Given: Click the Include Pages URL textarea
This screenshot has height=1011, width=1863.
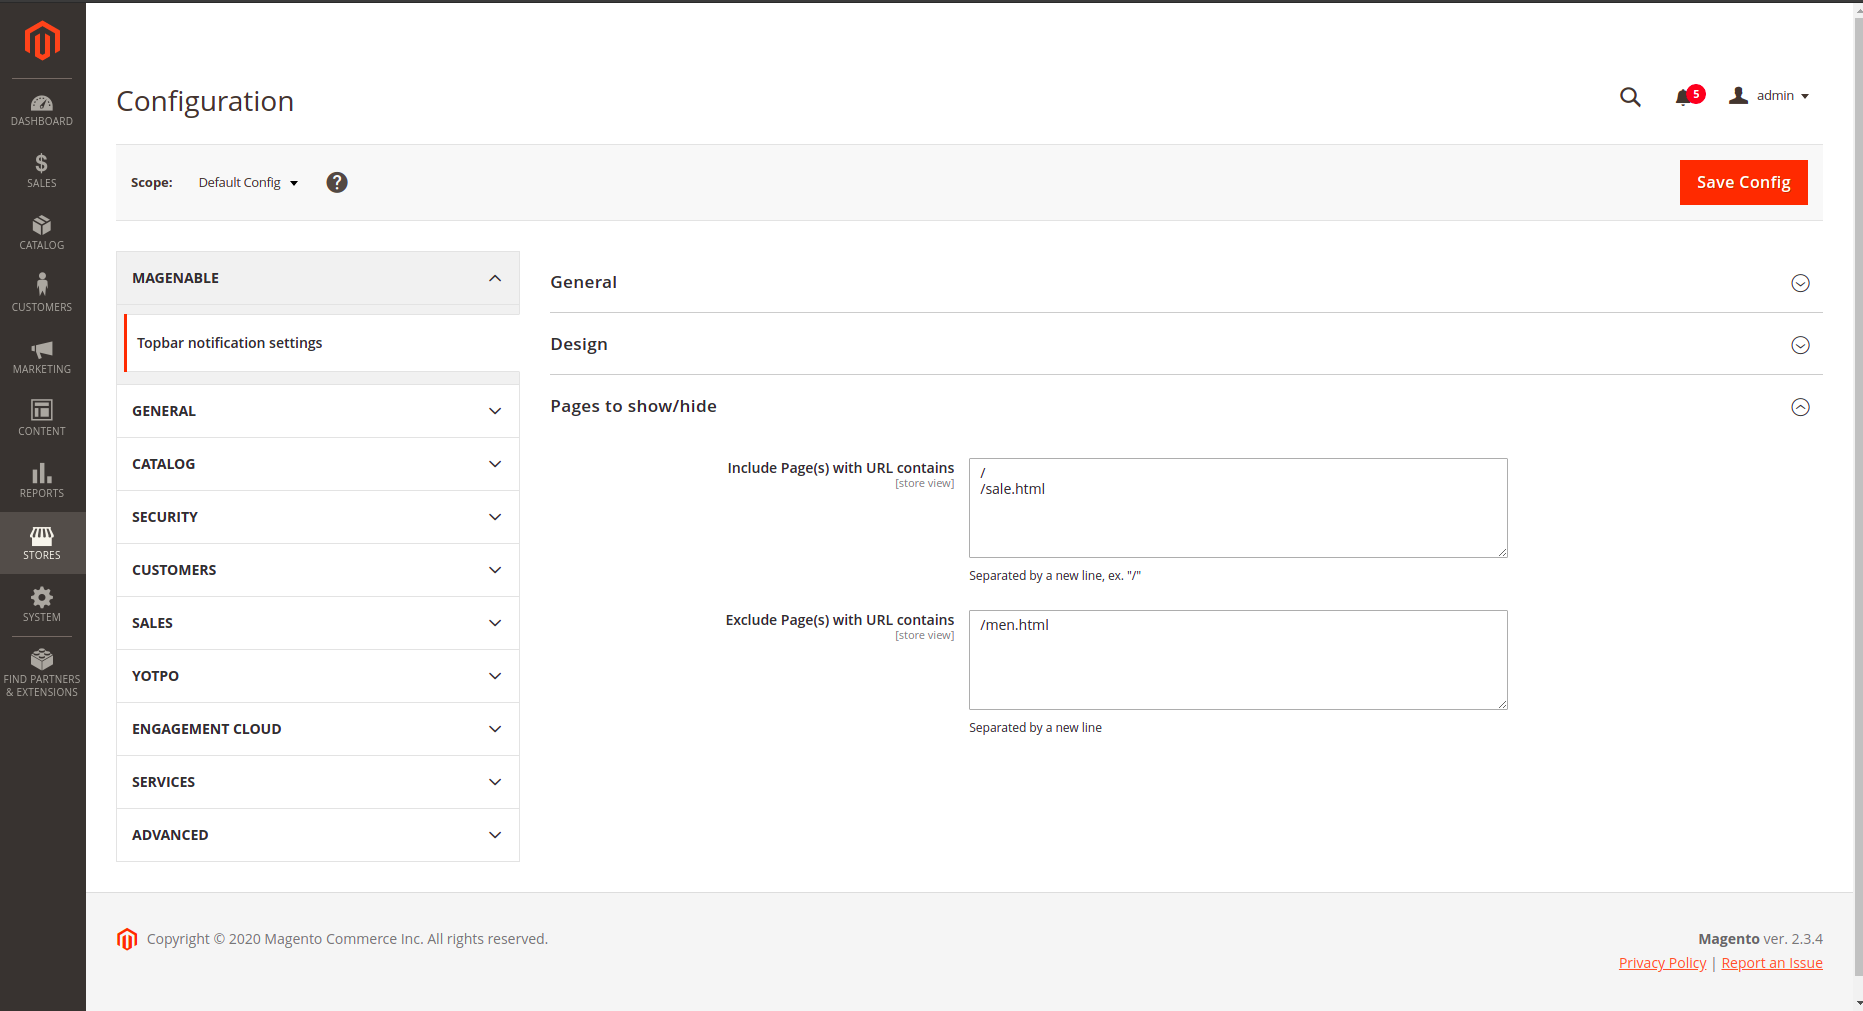Looking at the screenshot, I should click(x=1238, y=508).
